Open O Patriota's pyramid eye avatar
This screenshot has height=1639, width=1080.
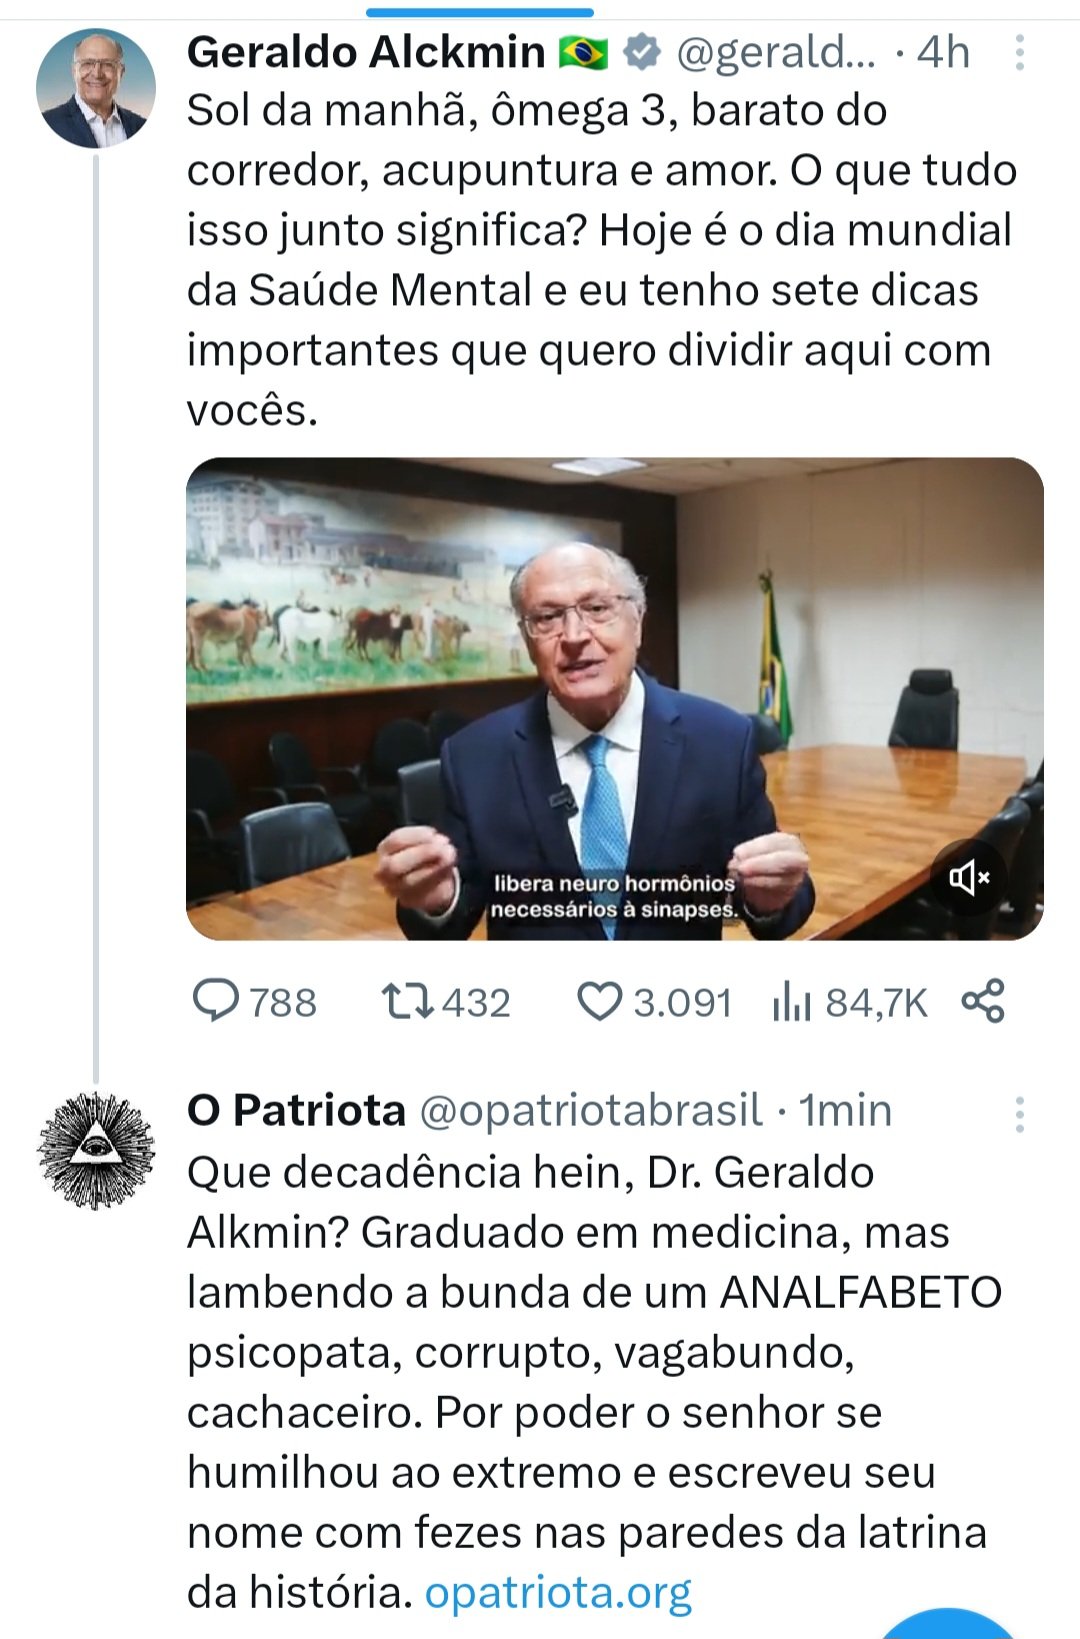pyautogui.click(x=96, y=1150)
